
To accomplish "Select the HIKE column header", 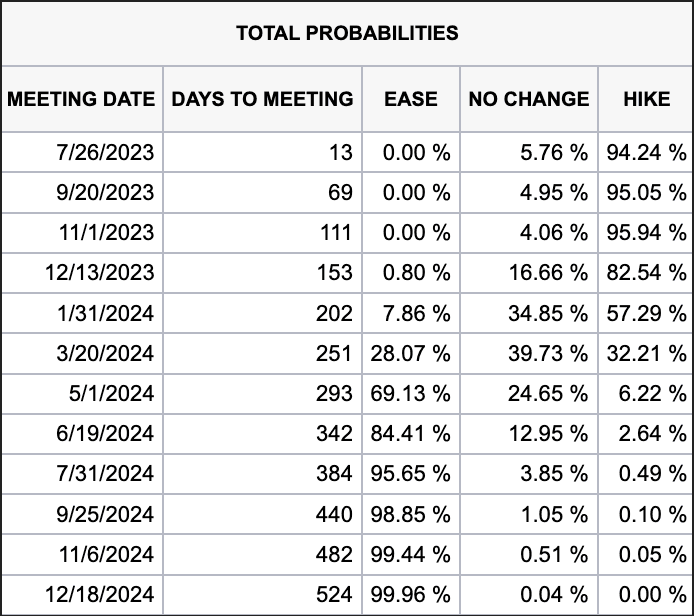I will coord(647,99).
